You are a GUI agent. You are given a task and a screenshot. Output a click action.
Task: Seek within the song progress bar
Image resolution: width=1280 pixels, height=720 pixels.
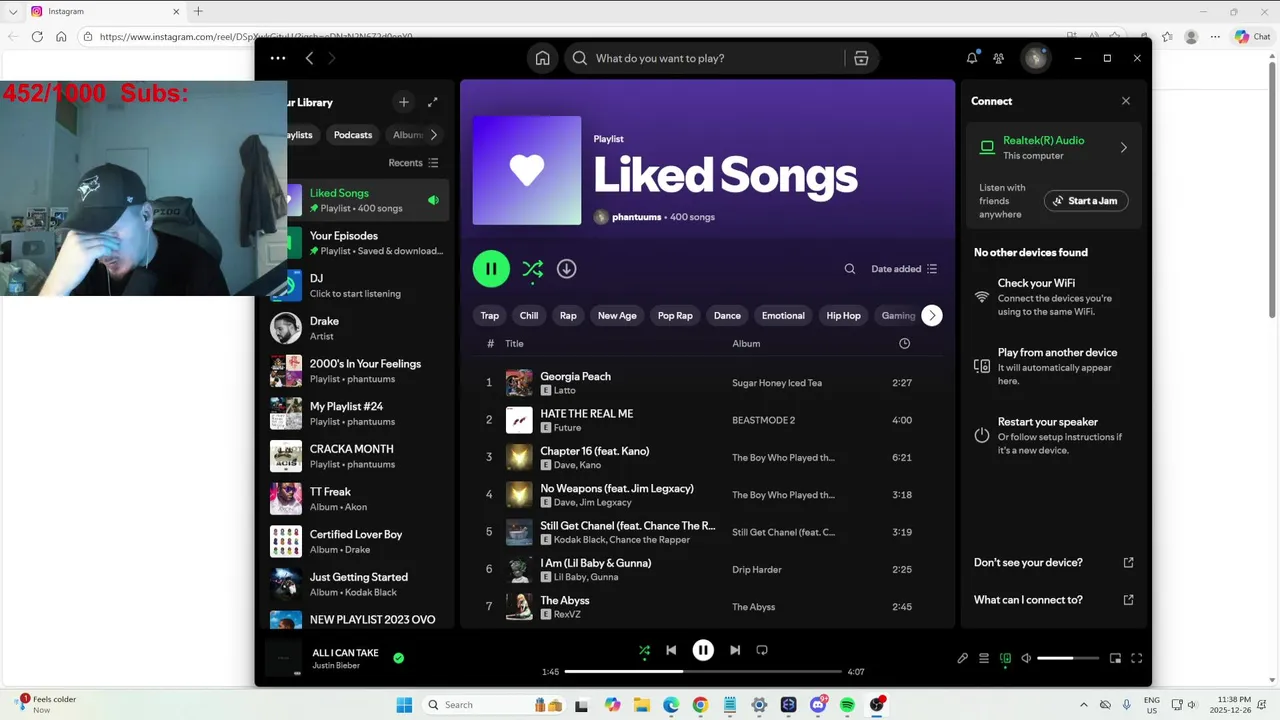tap(703, 671)
